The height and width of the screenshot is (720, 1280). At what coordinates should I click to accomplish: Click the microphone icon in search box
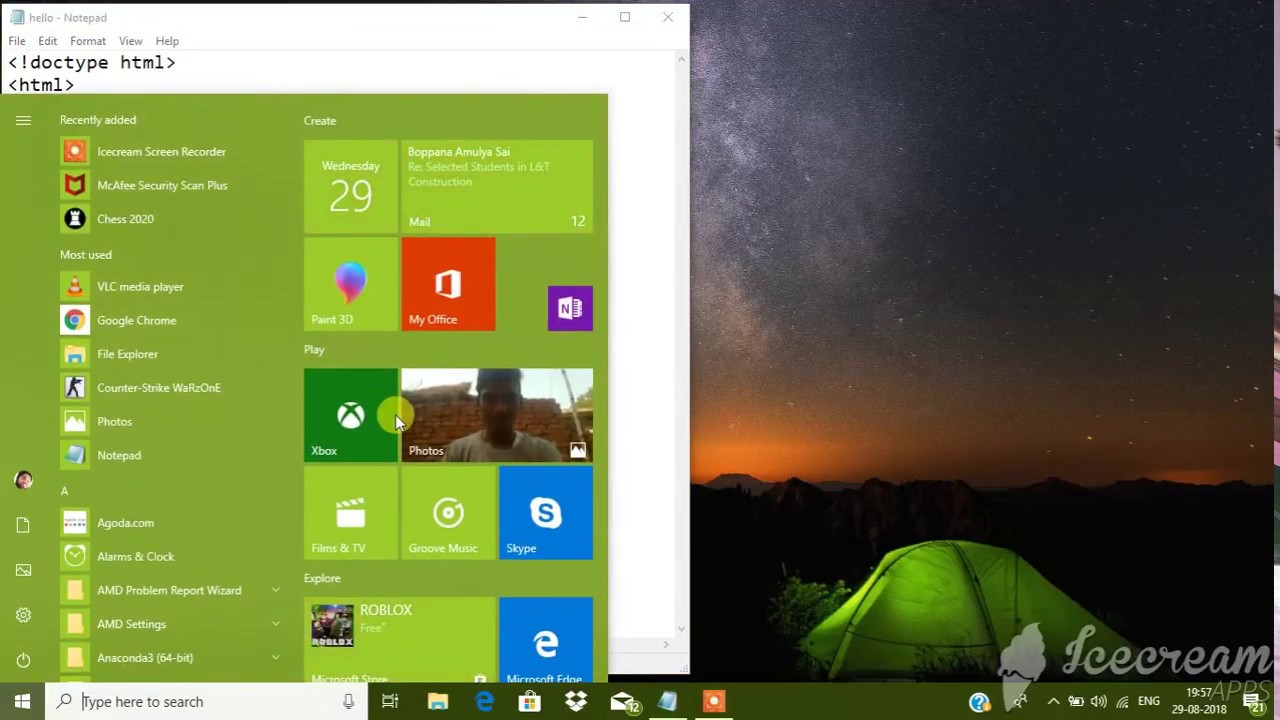(348, 702)
